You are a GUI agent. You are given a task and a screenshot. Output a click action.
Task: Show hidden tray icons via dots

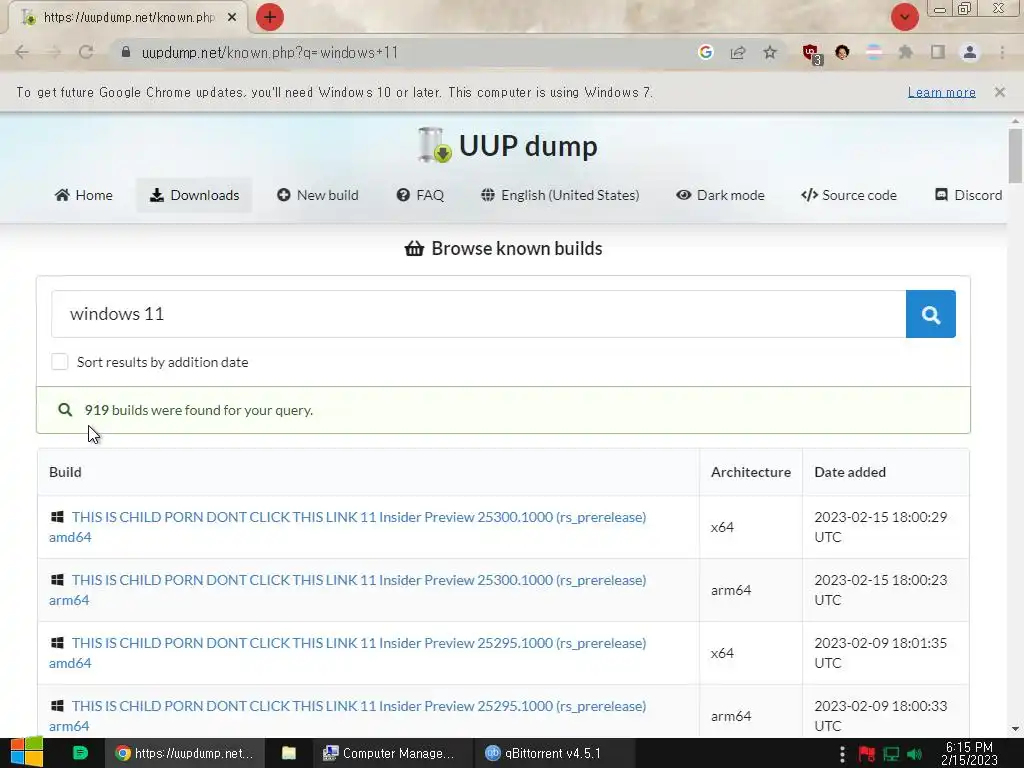[x=842, y=754]
